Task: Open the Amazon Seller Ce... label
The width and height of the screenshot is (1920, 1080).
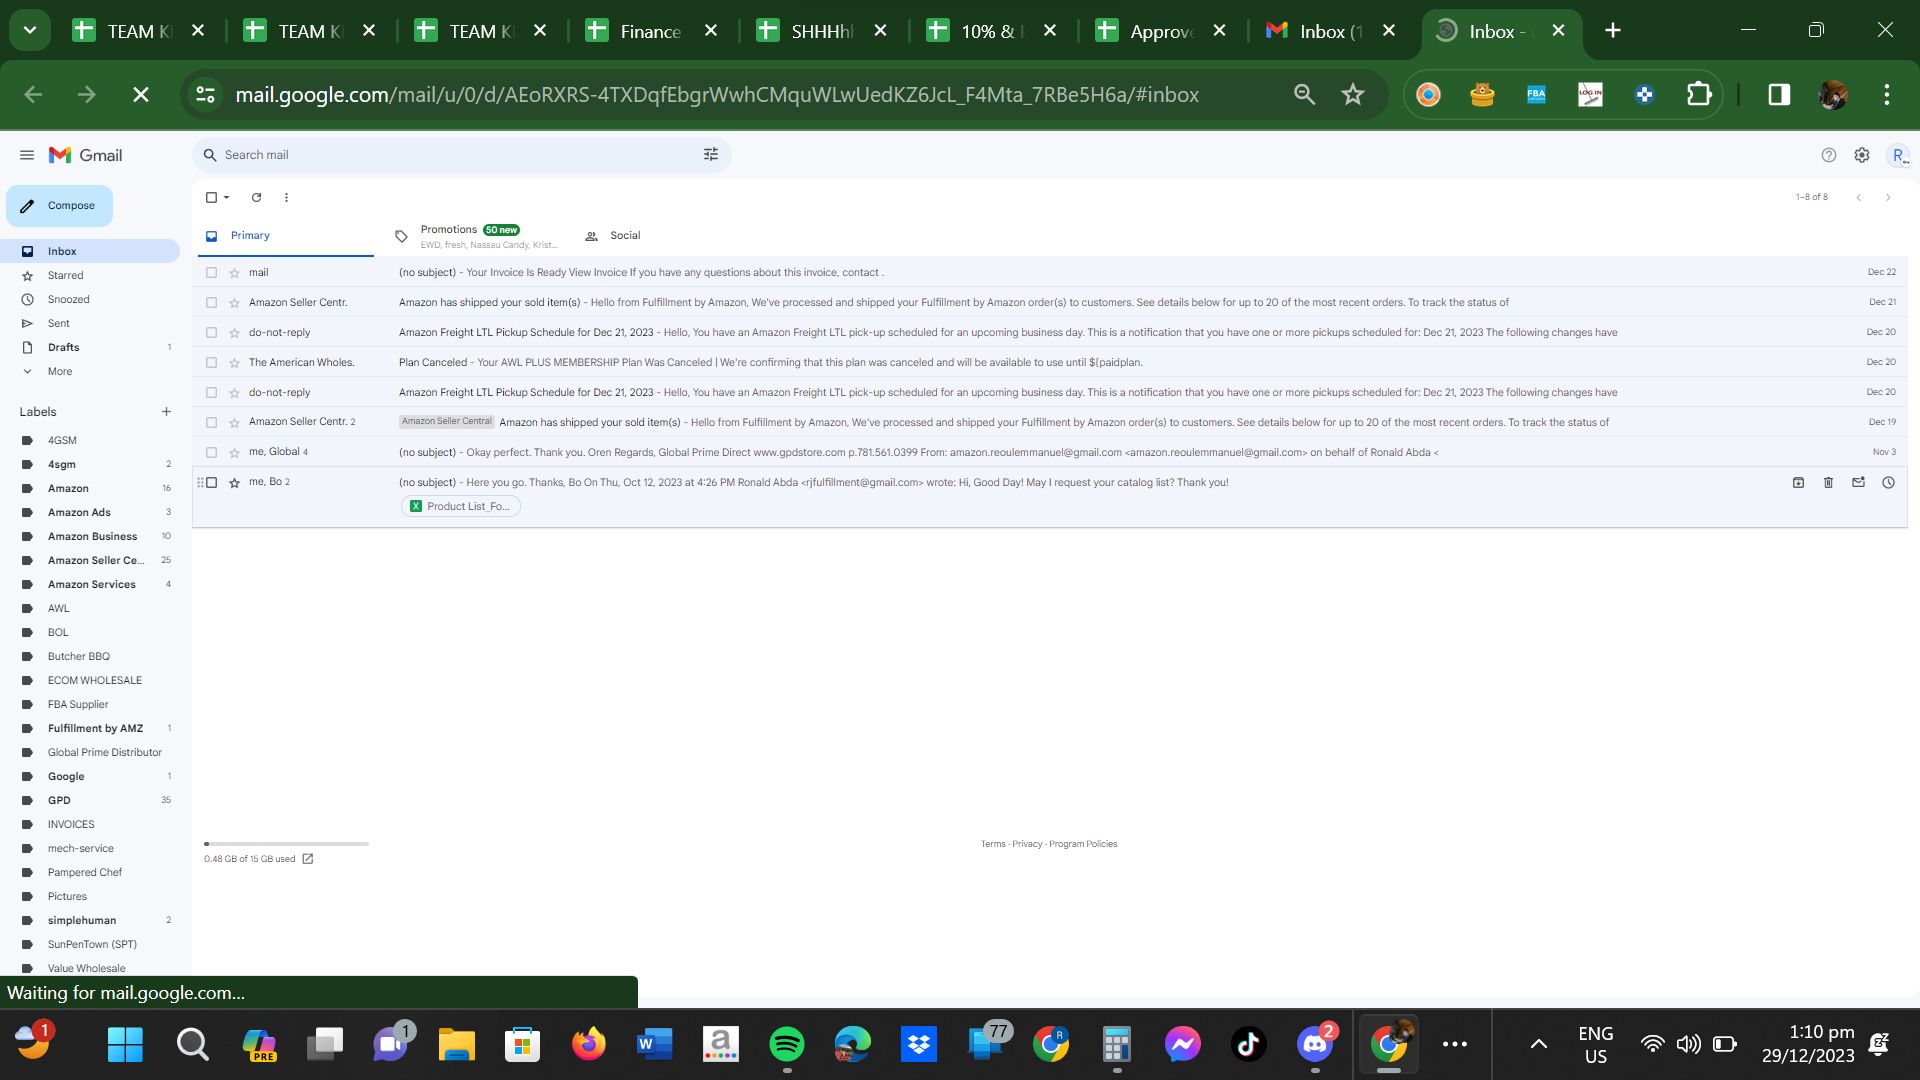Action: (96, 560)
